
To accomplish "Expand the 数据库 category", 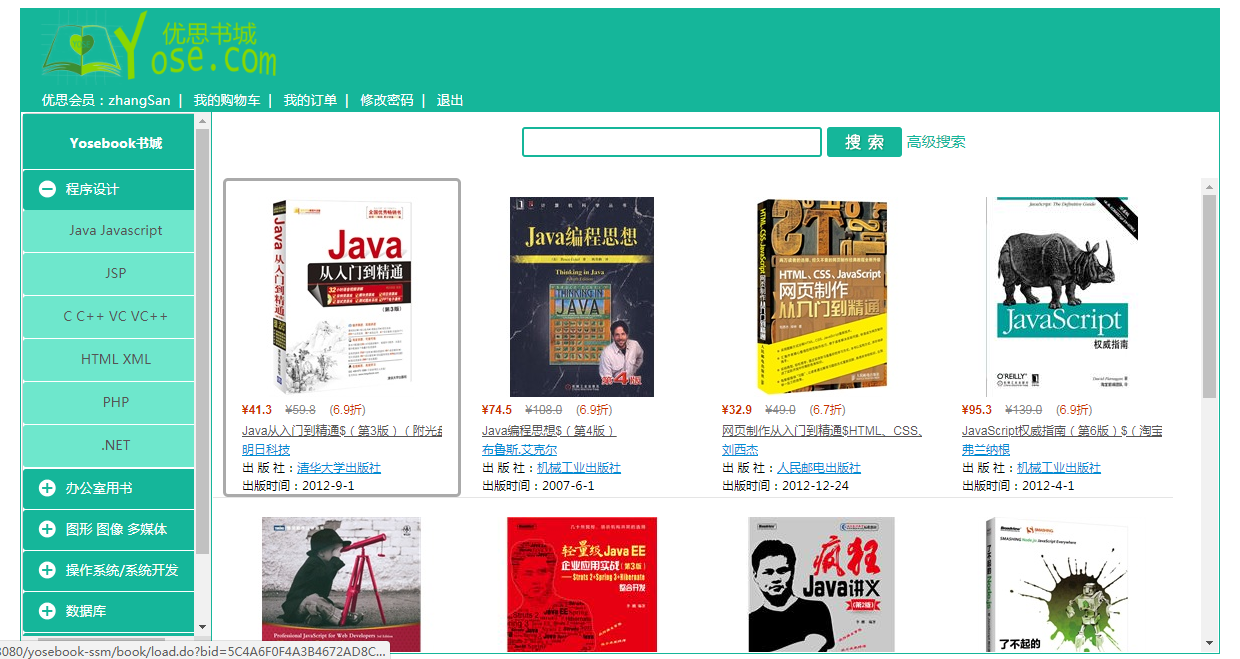I will (108, 611).
